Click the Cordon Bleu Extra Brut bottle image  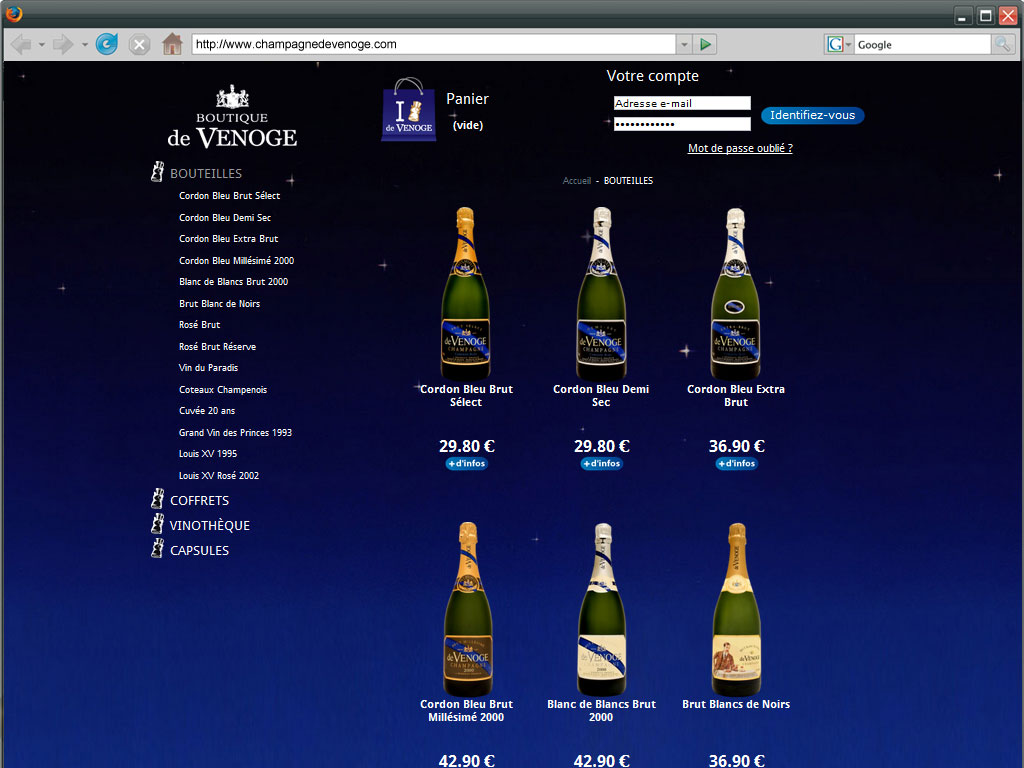[735, 293]
